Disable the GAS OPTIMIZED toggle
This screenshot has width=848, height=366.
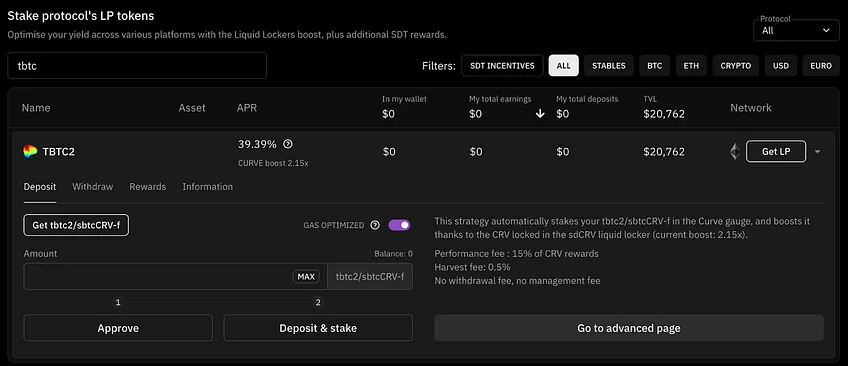coord(399,225)
